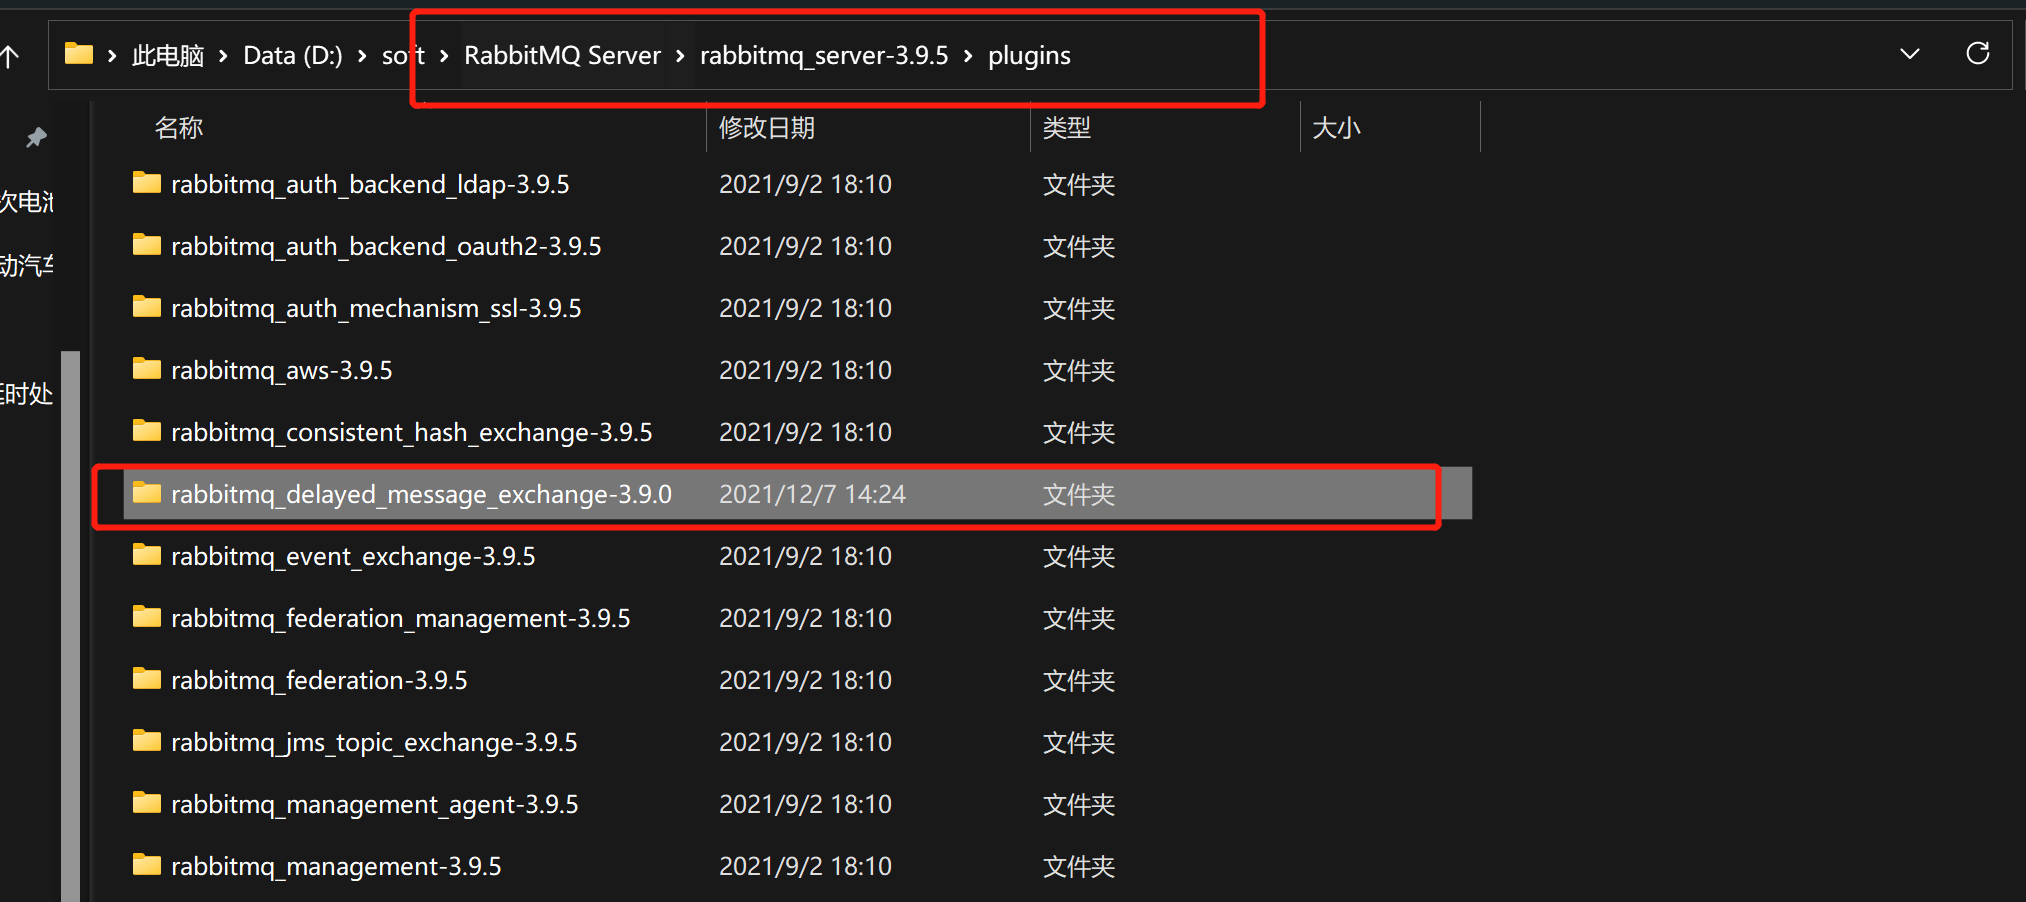Select rabbitmq_federation-3.9.5 folder name

[319, 681]
